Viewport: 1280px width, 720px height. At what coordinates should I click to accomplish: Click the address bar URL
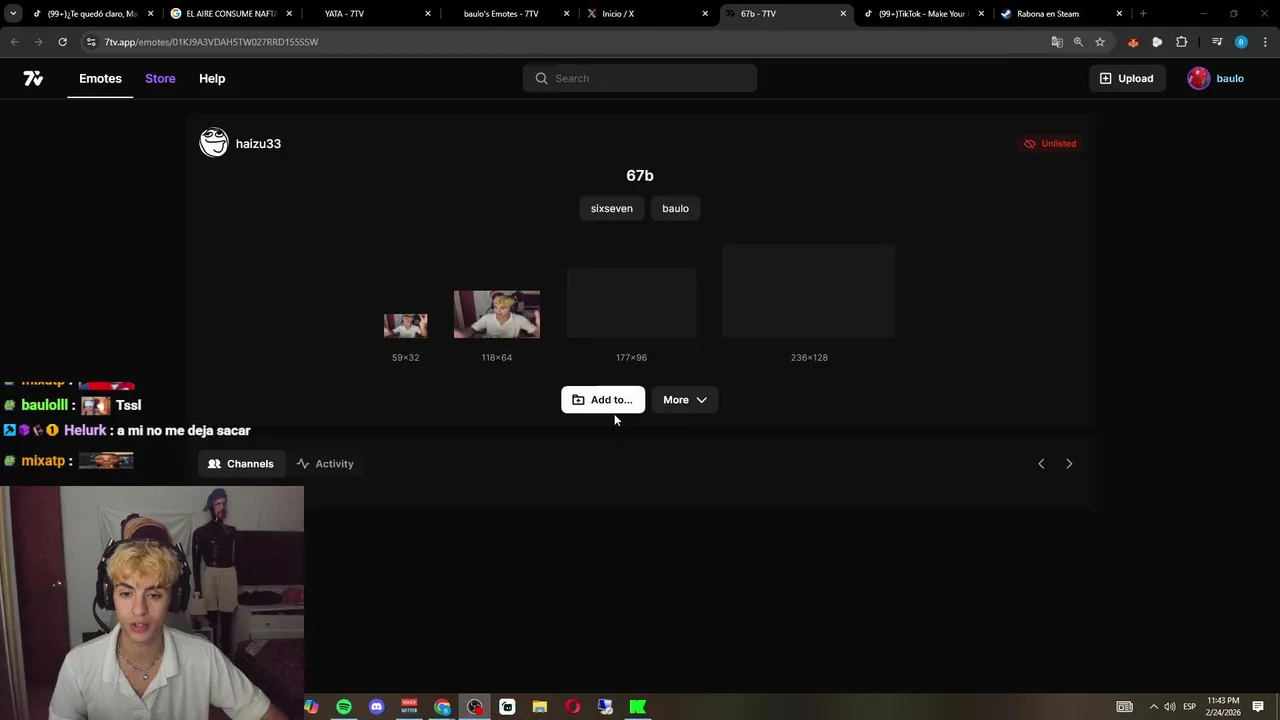coord(211,42)
